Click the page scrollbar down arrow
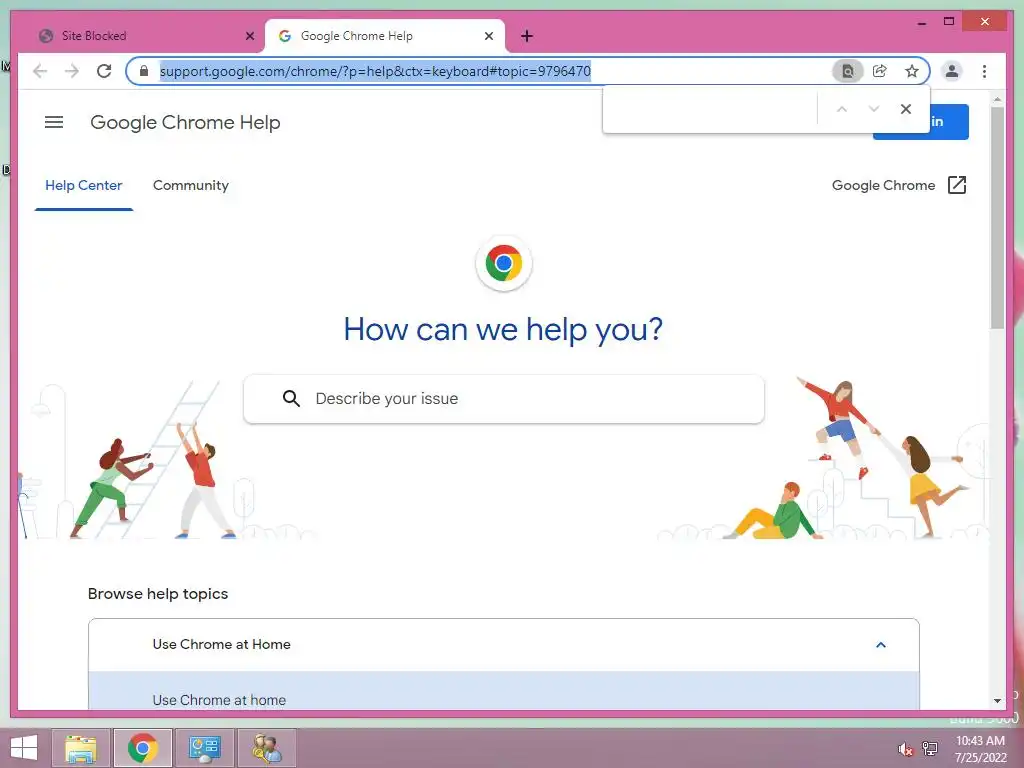Screen dimensions: 1024x768 click(x=997, y=701)
